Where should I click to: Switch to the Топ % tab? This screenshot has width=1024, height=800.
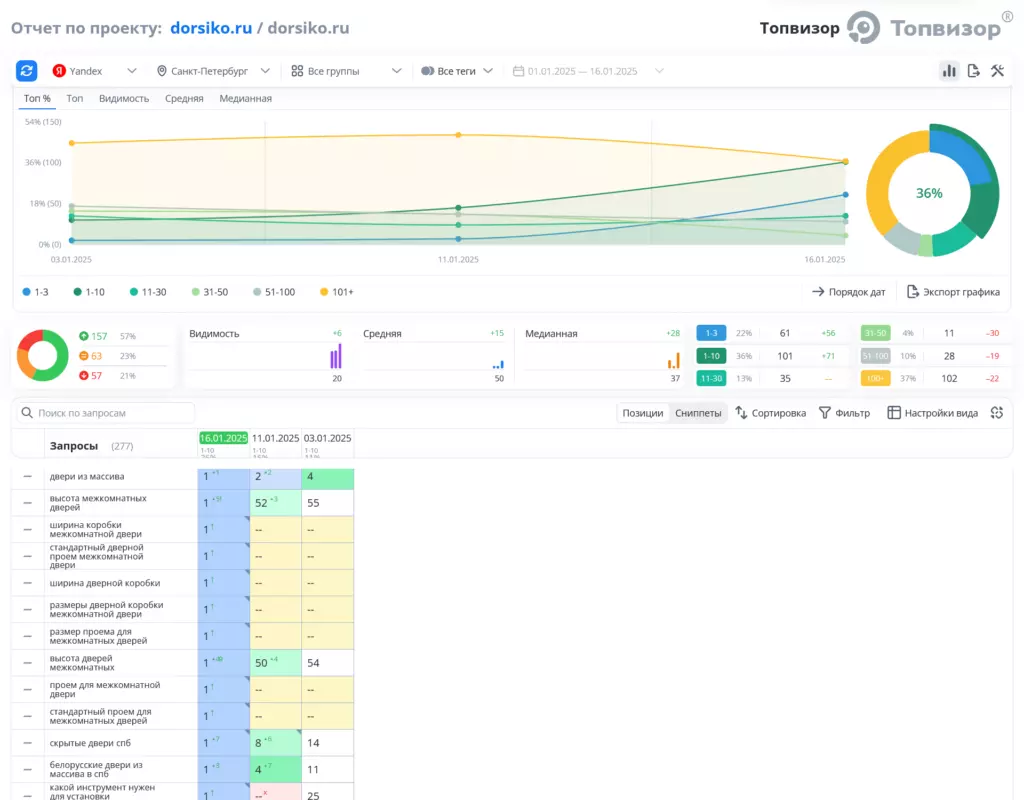coord(37,99)
